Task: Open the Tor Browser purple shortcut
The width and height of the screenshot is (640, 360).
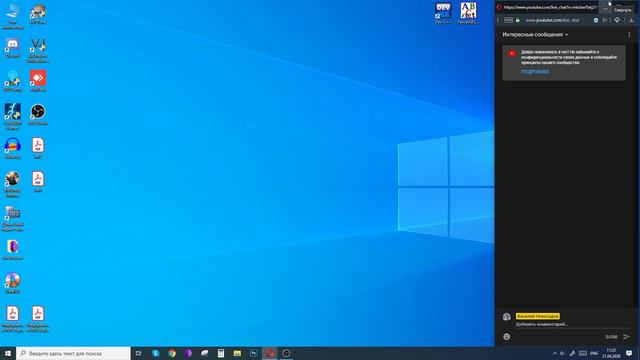Action: point(12,249)
